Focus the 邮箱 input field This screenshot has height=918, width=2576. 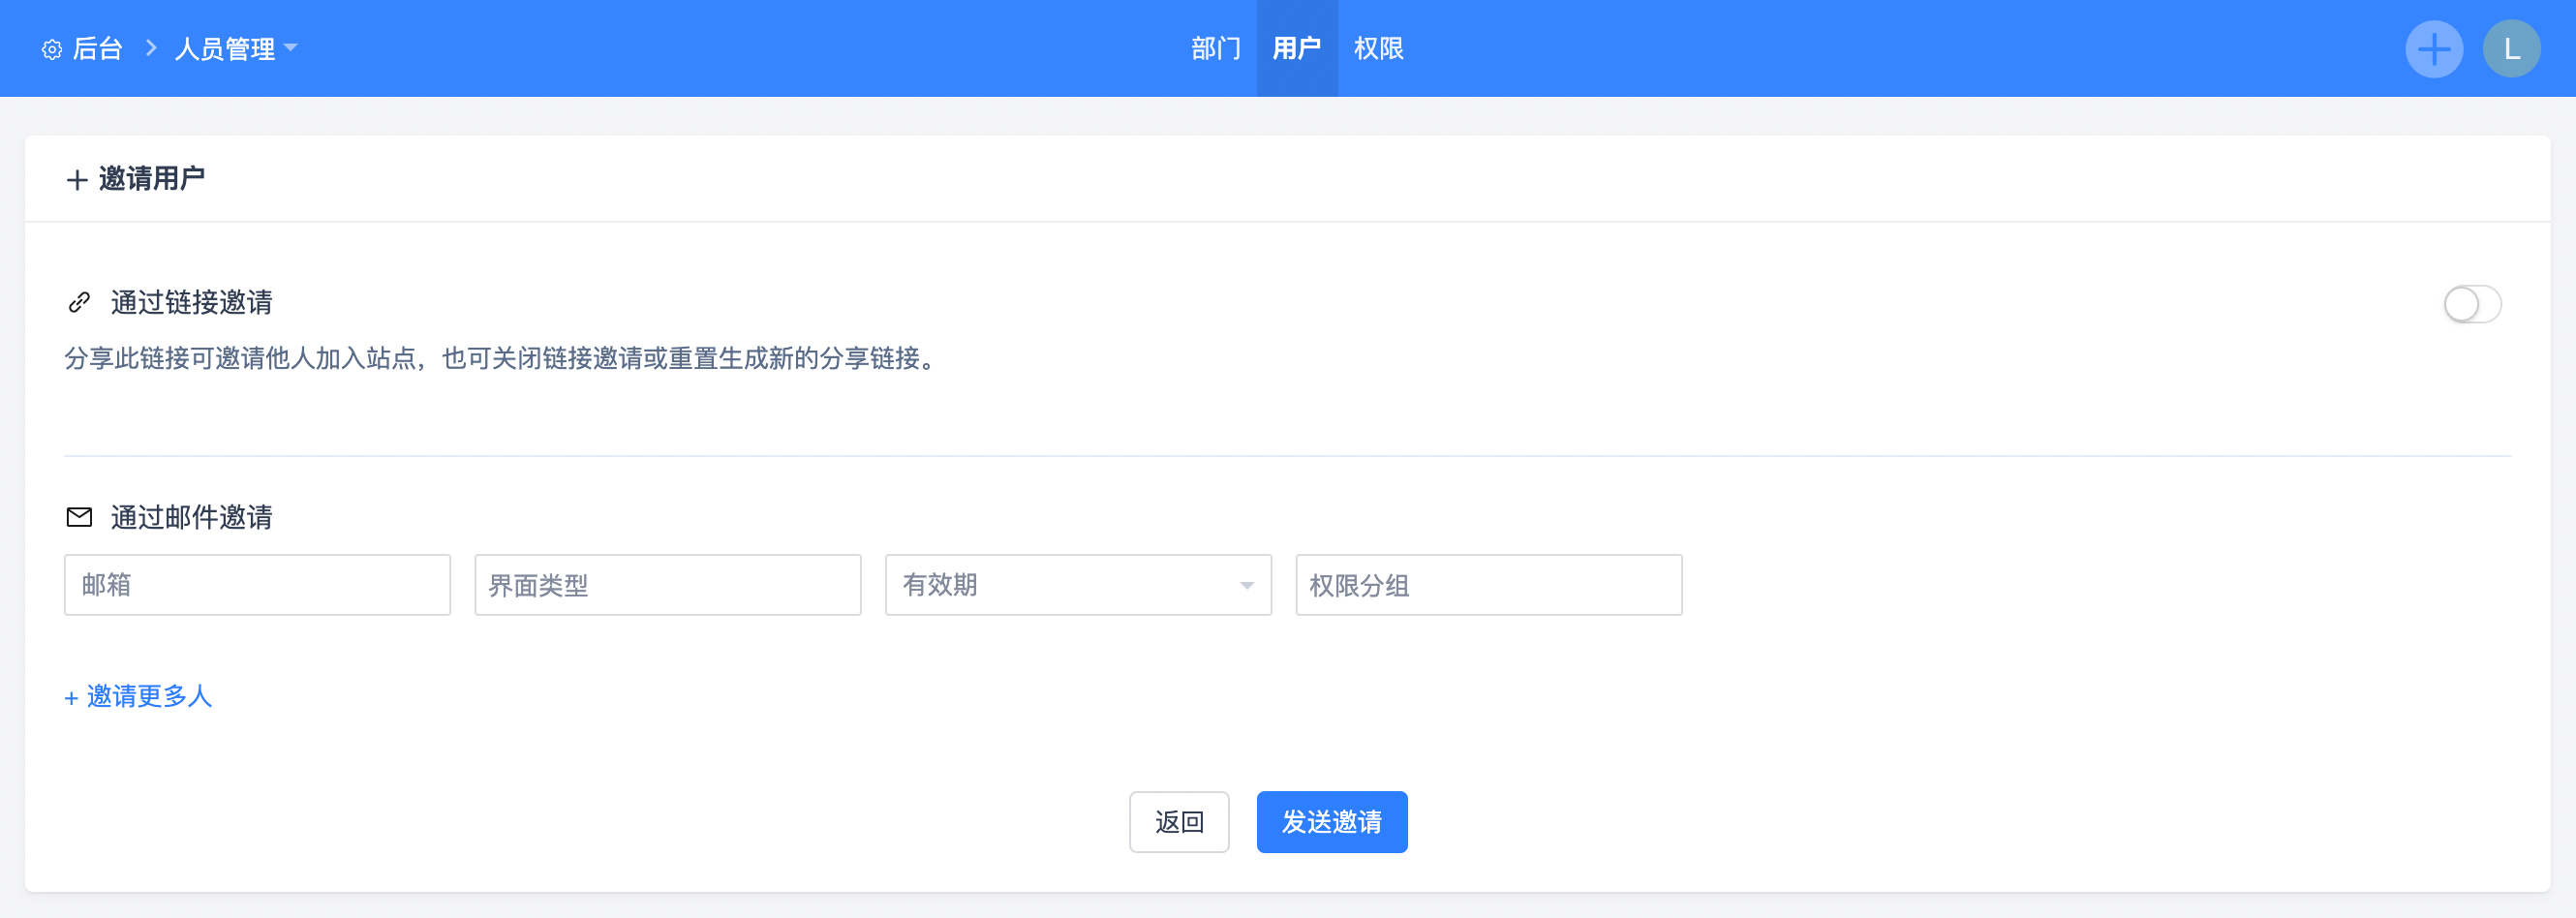257,585
